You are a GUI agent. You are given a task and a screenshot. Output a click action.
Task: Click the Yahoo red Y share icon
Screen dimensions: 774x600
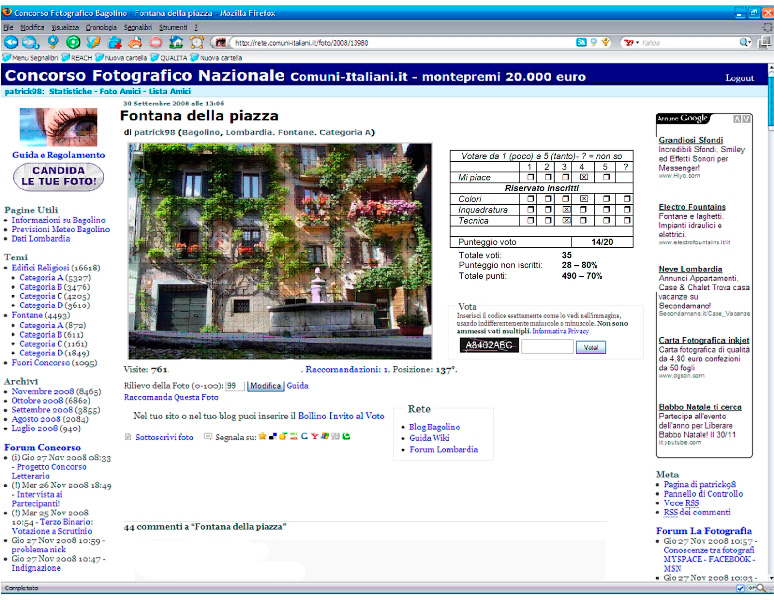[x=314, y=436]
